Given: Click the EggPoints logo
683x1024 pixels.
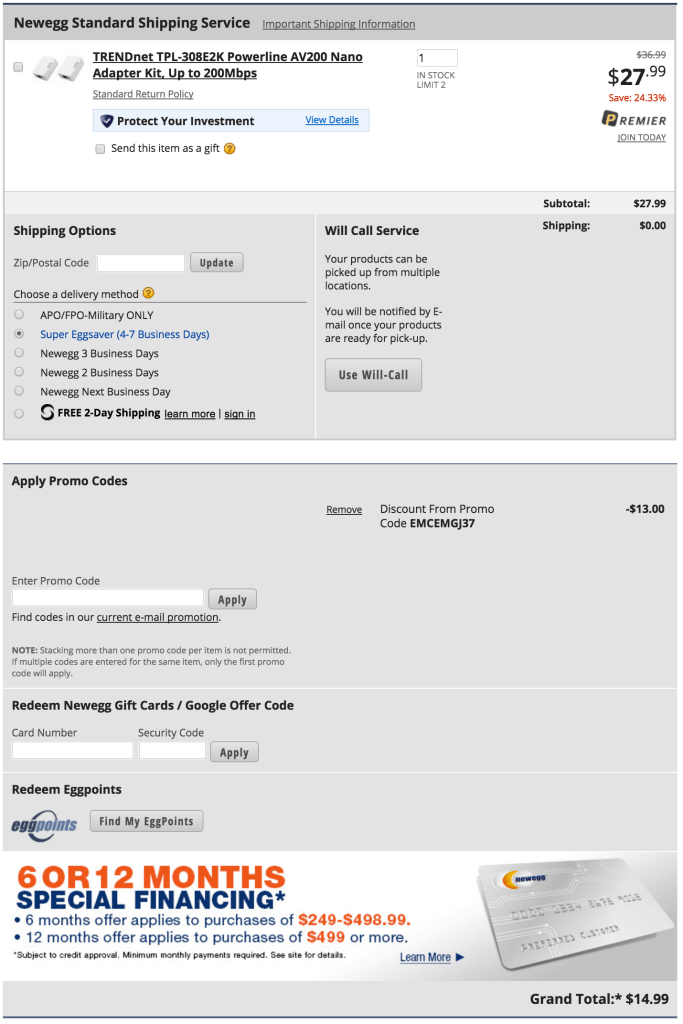Looking at the screenshot, I should (x=44, y=824).
